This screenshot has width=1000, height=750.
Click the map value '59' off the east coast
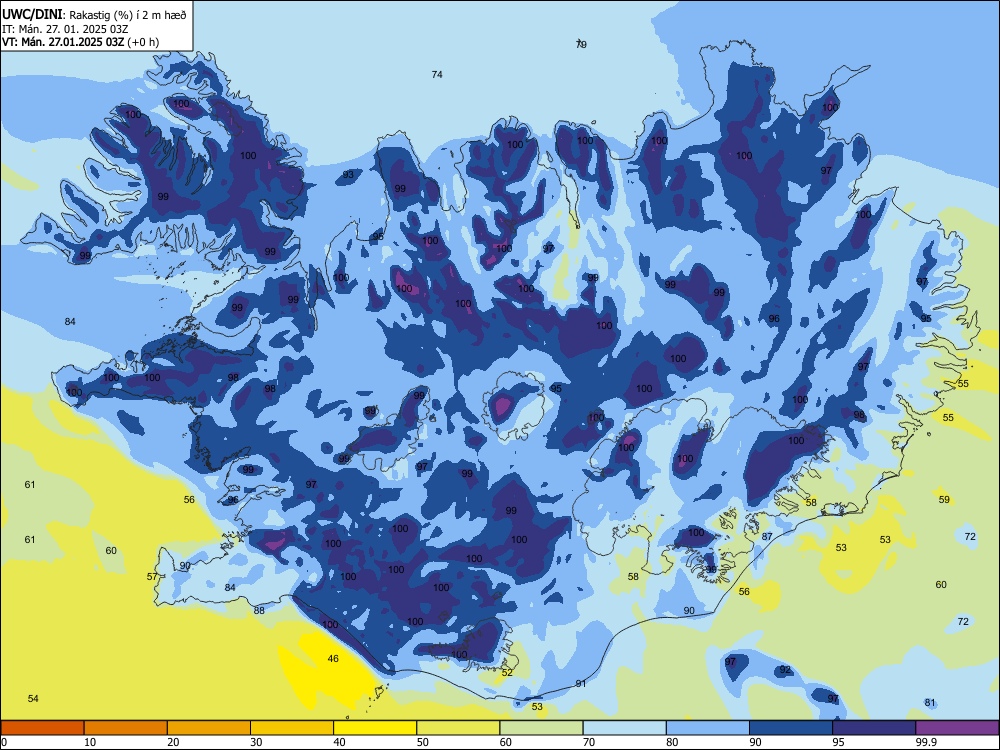click(944, 499)
